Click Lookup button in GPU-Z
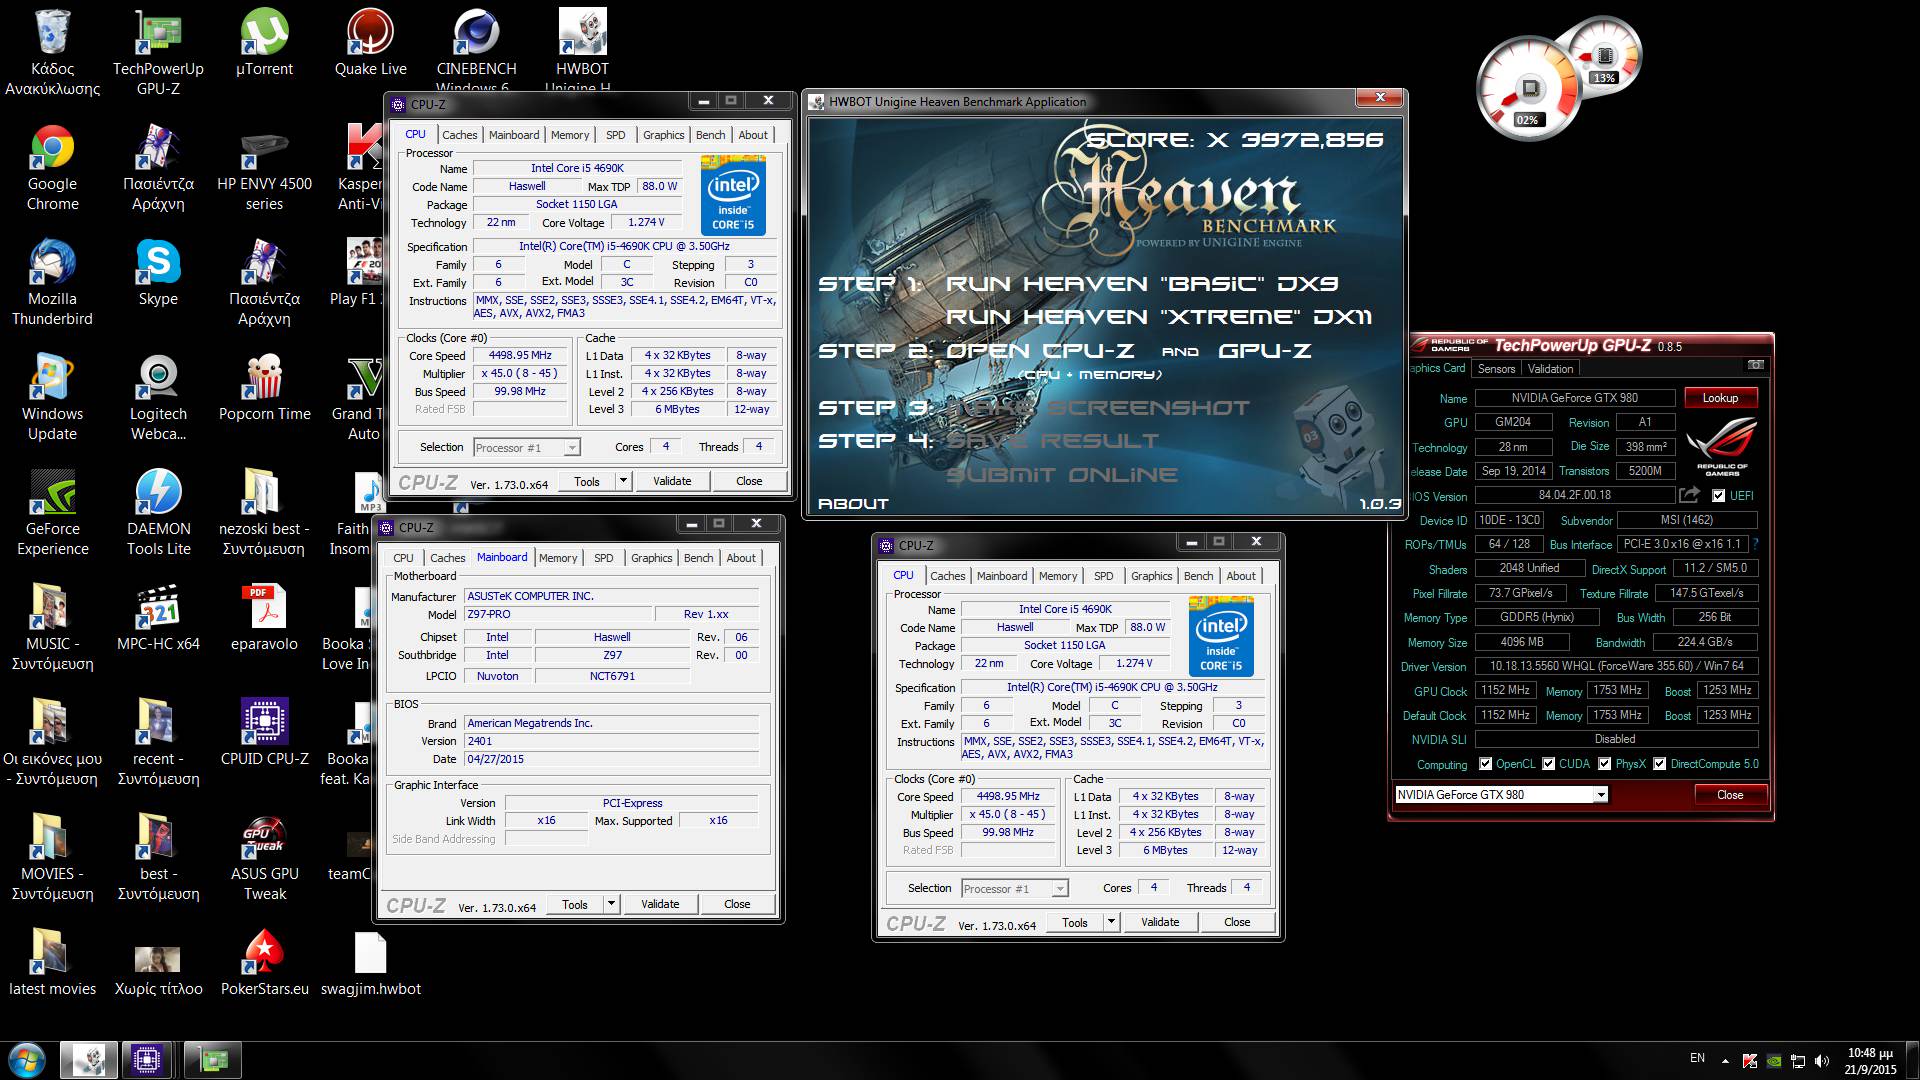This screenshot has height=1080, width=1920. 1720,398
